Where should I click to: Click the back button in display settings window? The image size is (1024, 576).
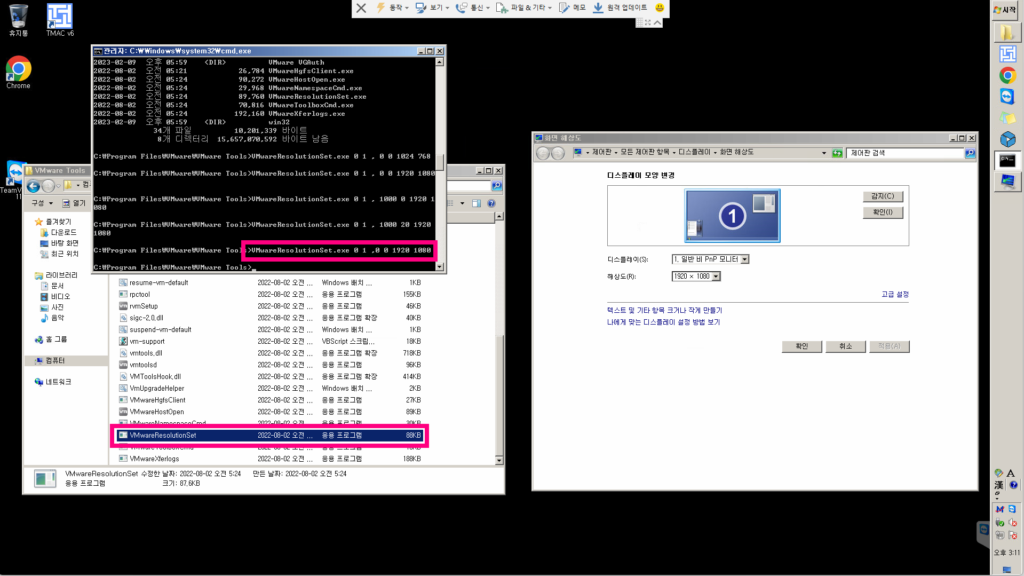point(543,153)
